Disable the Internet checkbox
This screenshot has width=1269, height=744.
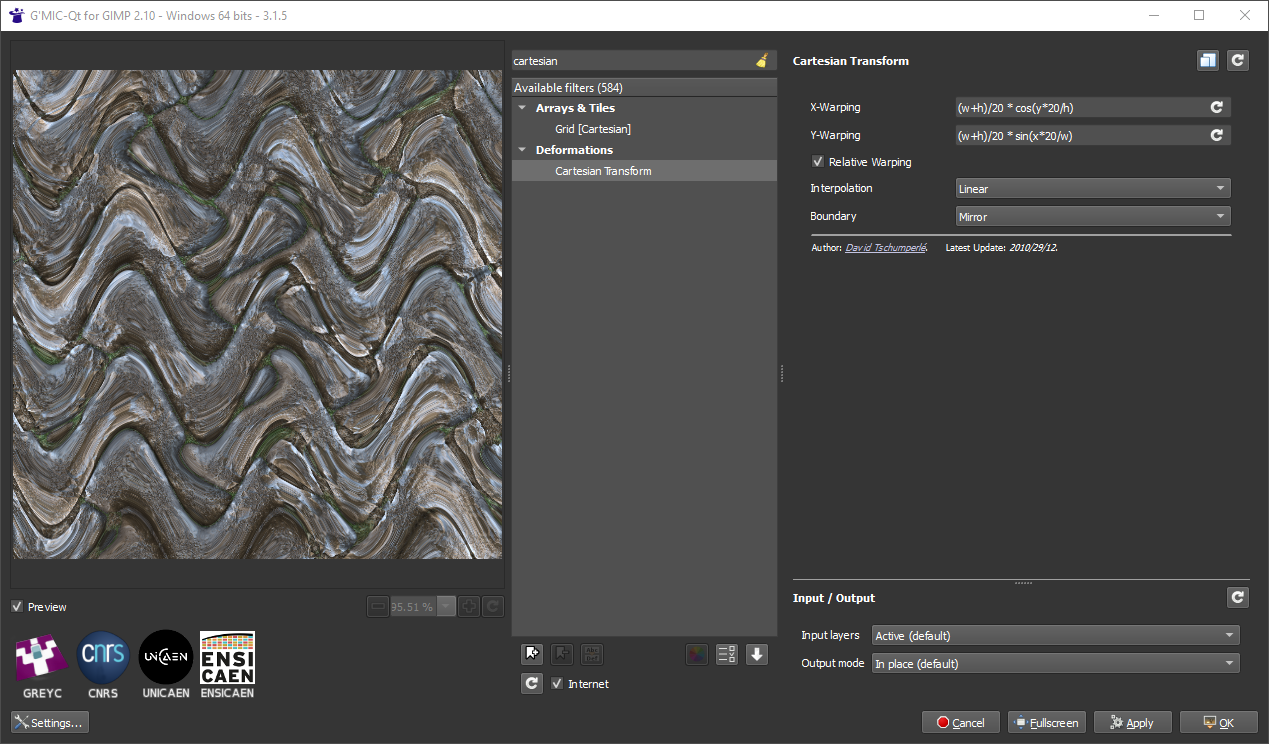coord(557,683)
